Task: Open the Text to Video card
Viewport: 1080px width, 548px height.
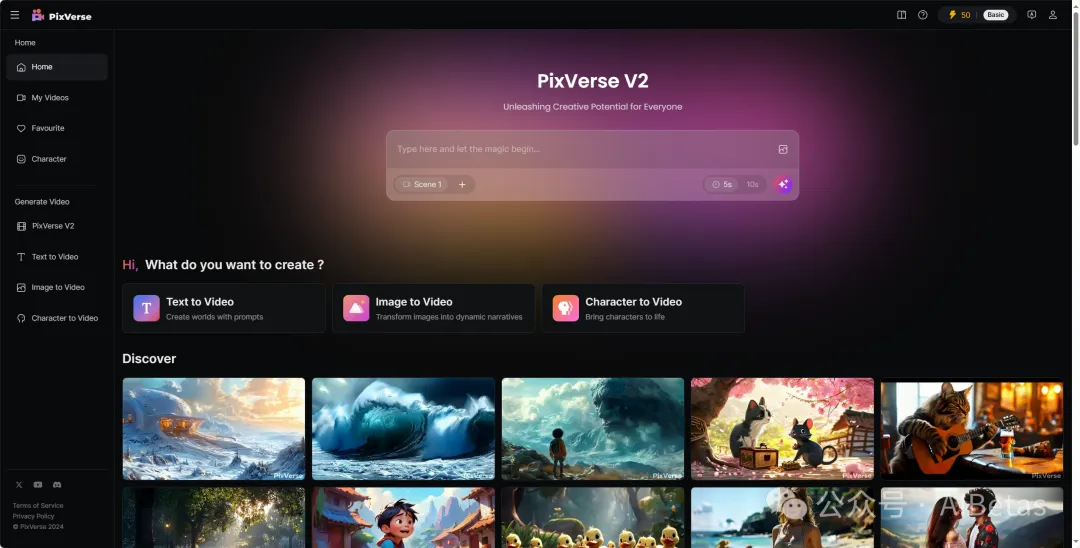Action: point(224,308)
